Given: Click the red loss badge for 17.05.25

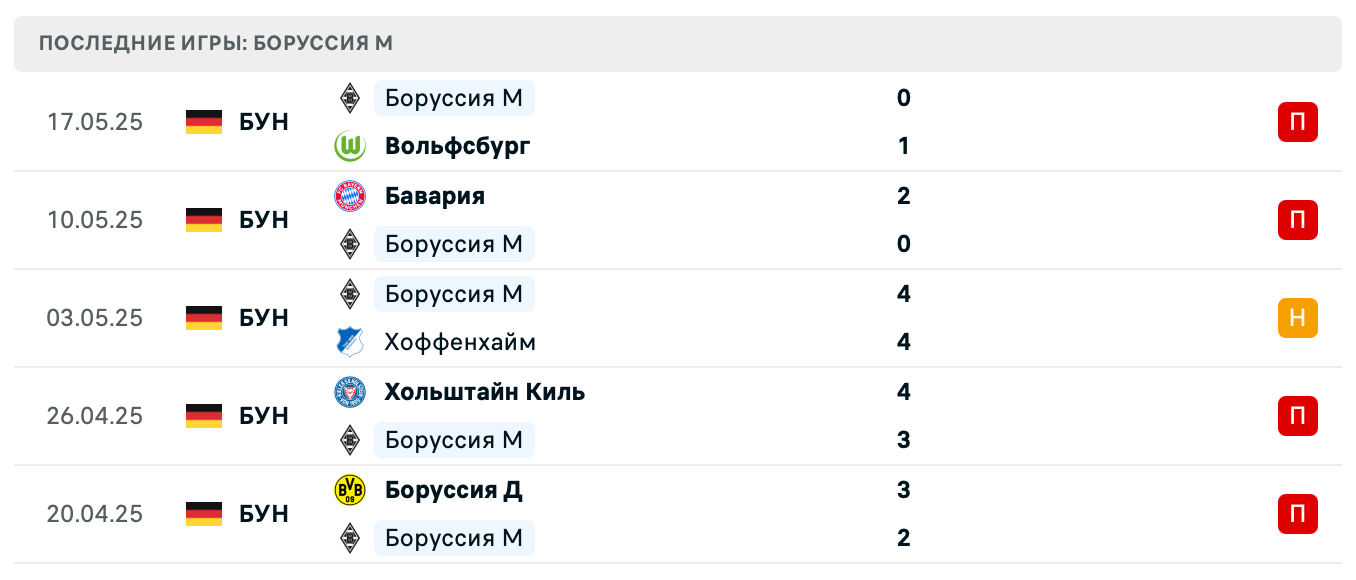Looking at the screenshot, I should (1297, 122).
